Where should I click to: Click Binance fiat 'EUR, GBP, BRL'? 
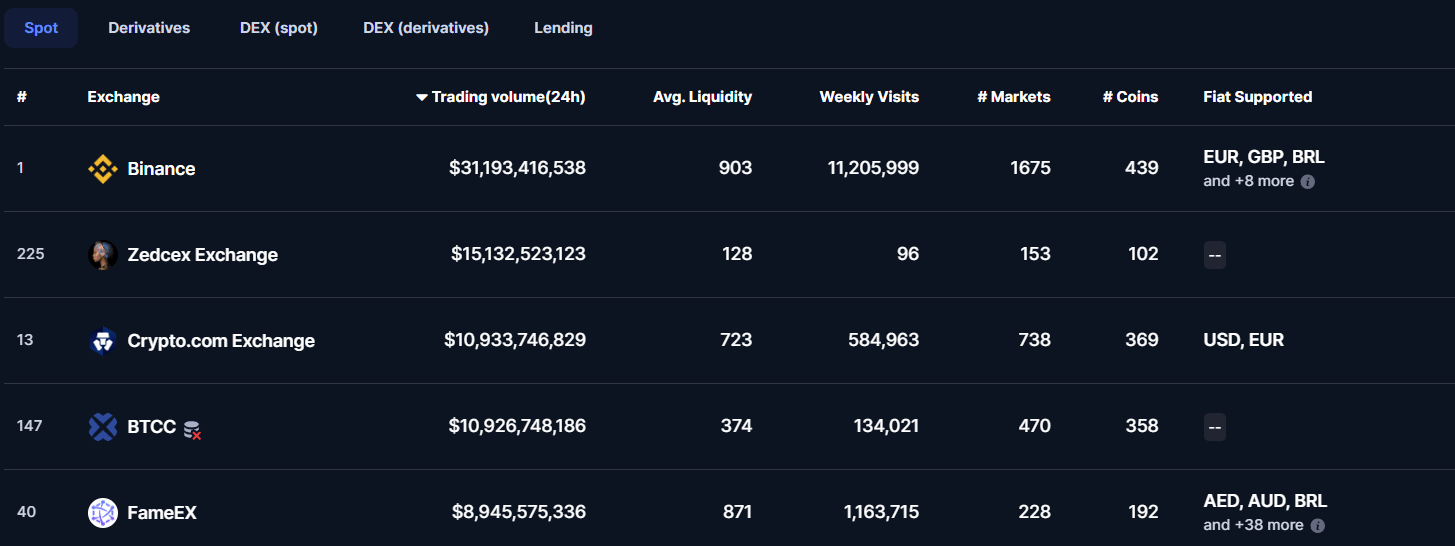click(x=1264, y=157)
